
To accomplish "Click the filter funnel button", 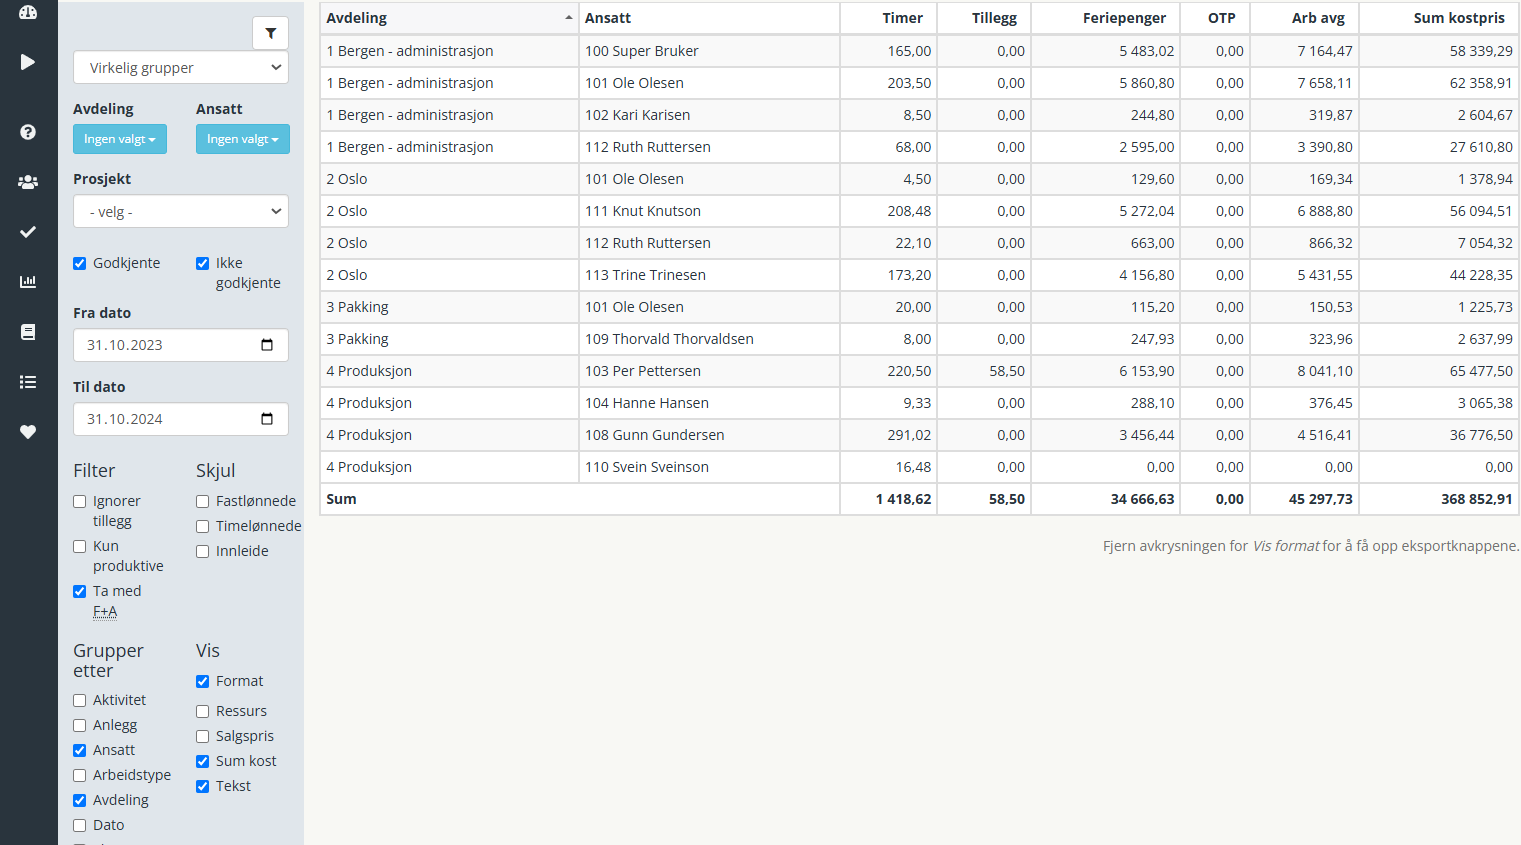I will [270, 33].
